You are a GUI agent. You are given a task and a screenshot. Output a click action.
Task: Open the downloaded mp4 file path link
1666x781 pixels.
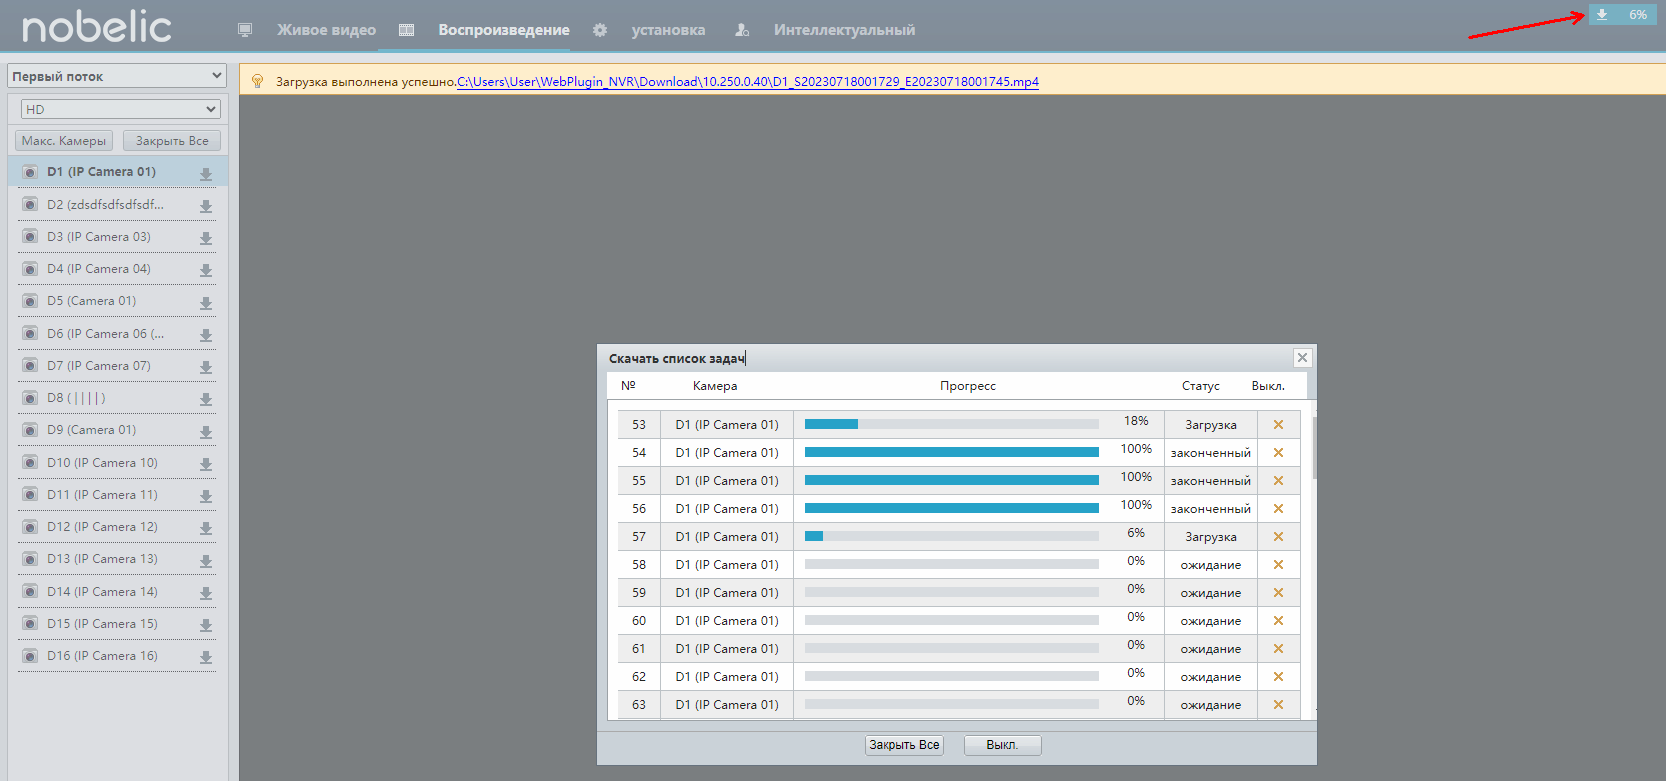coord(748,82)
